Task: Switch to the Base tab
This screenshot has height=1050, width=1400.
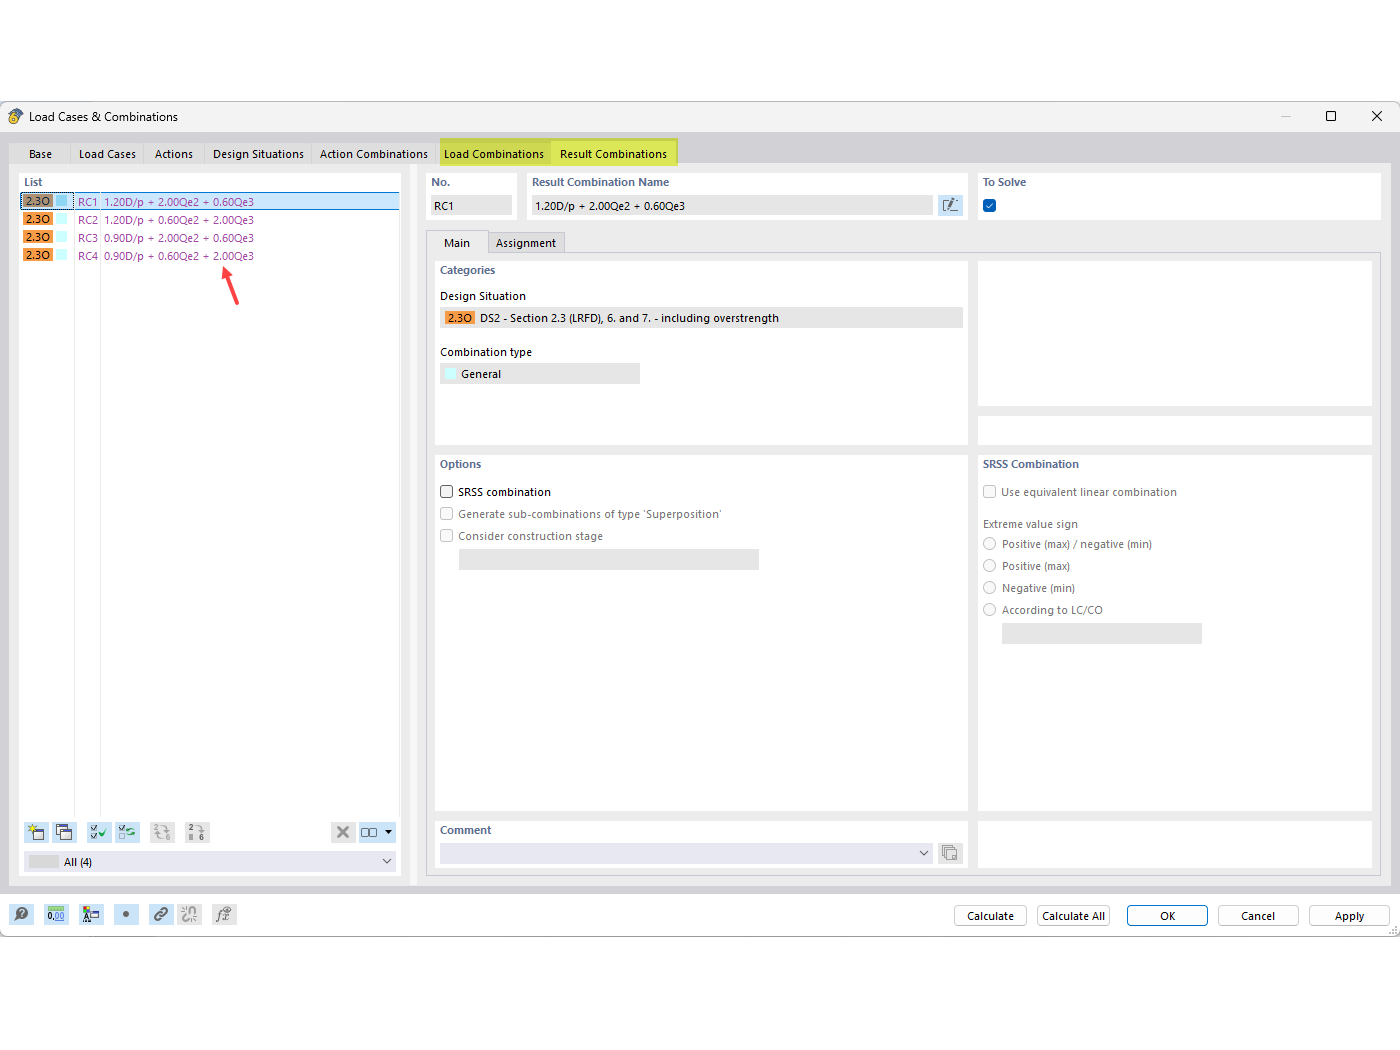Action: point(41,154)
